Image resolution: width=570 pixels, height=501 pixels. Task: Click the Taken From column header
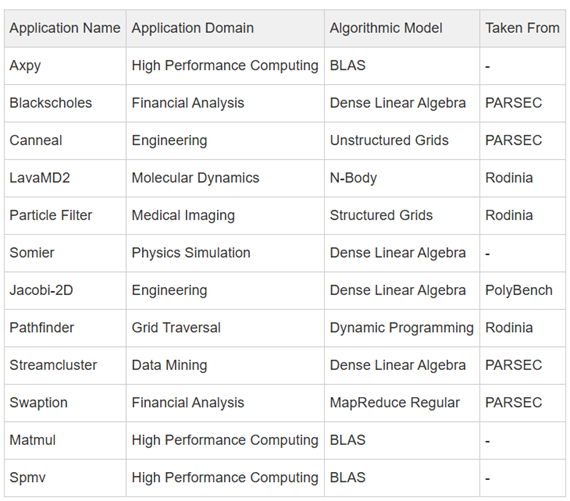(522, 28)
